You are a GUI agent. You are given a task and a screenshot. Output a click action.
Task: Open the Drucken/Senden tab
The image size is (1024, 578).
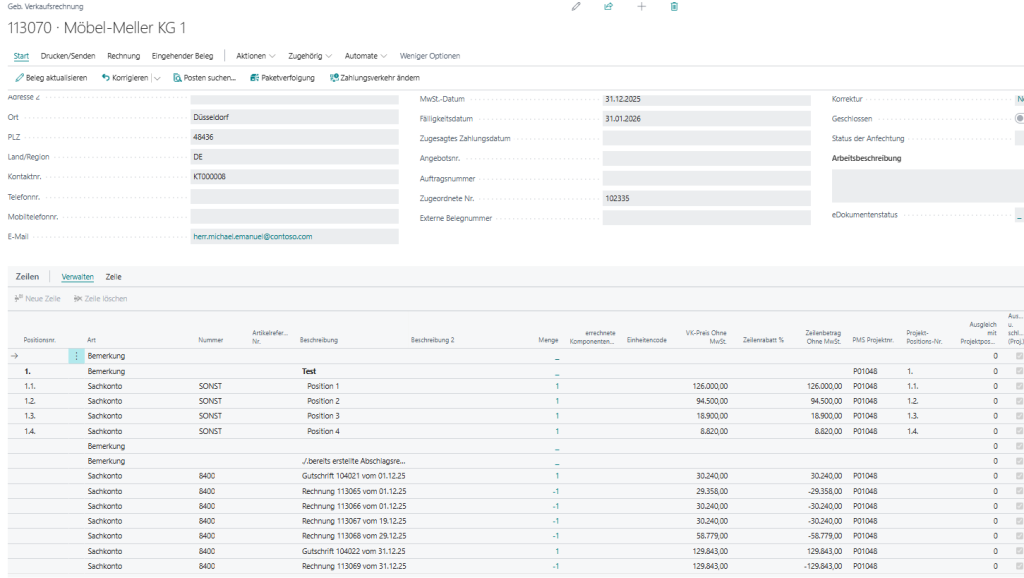tap(68, 56)
